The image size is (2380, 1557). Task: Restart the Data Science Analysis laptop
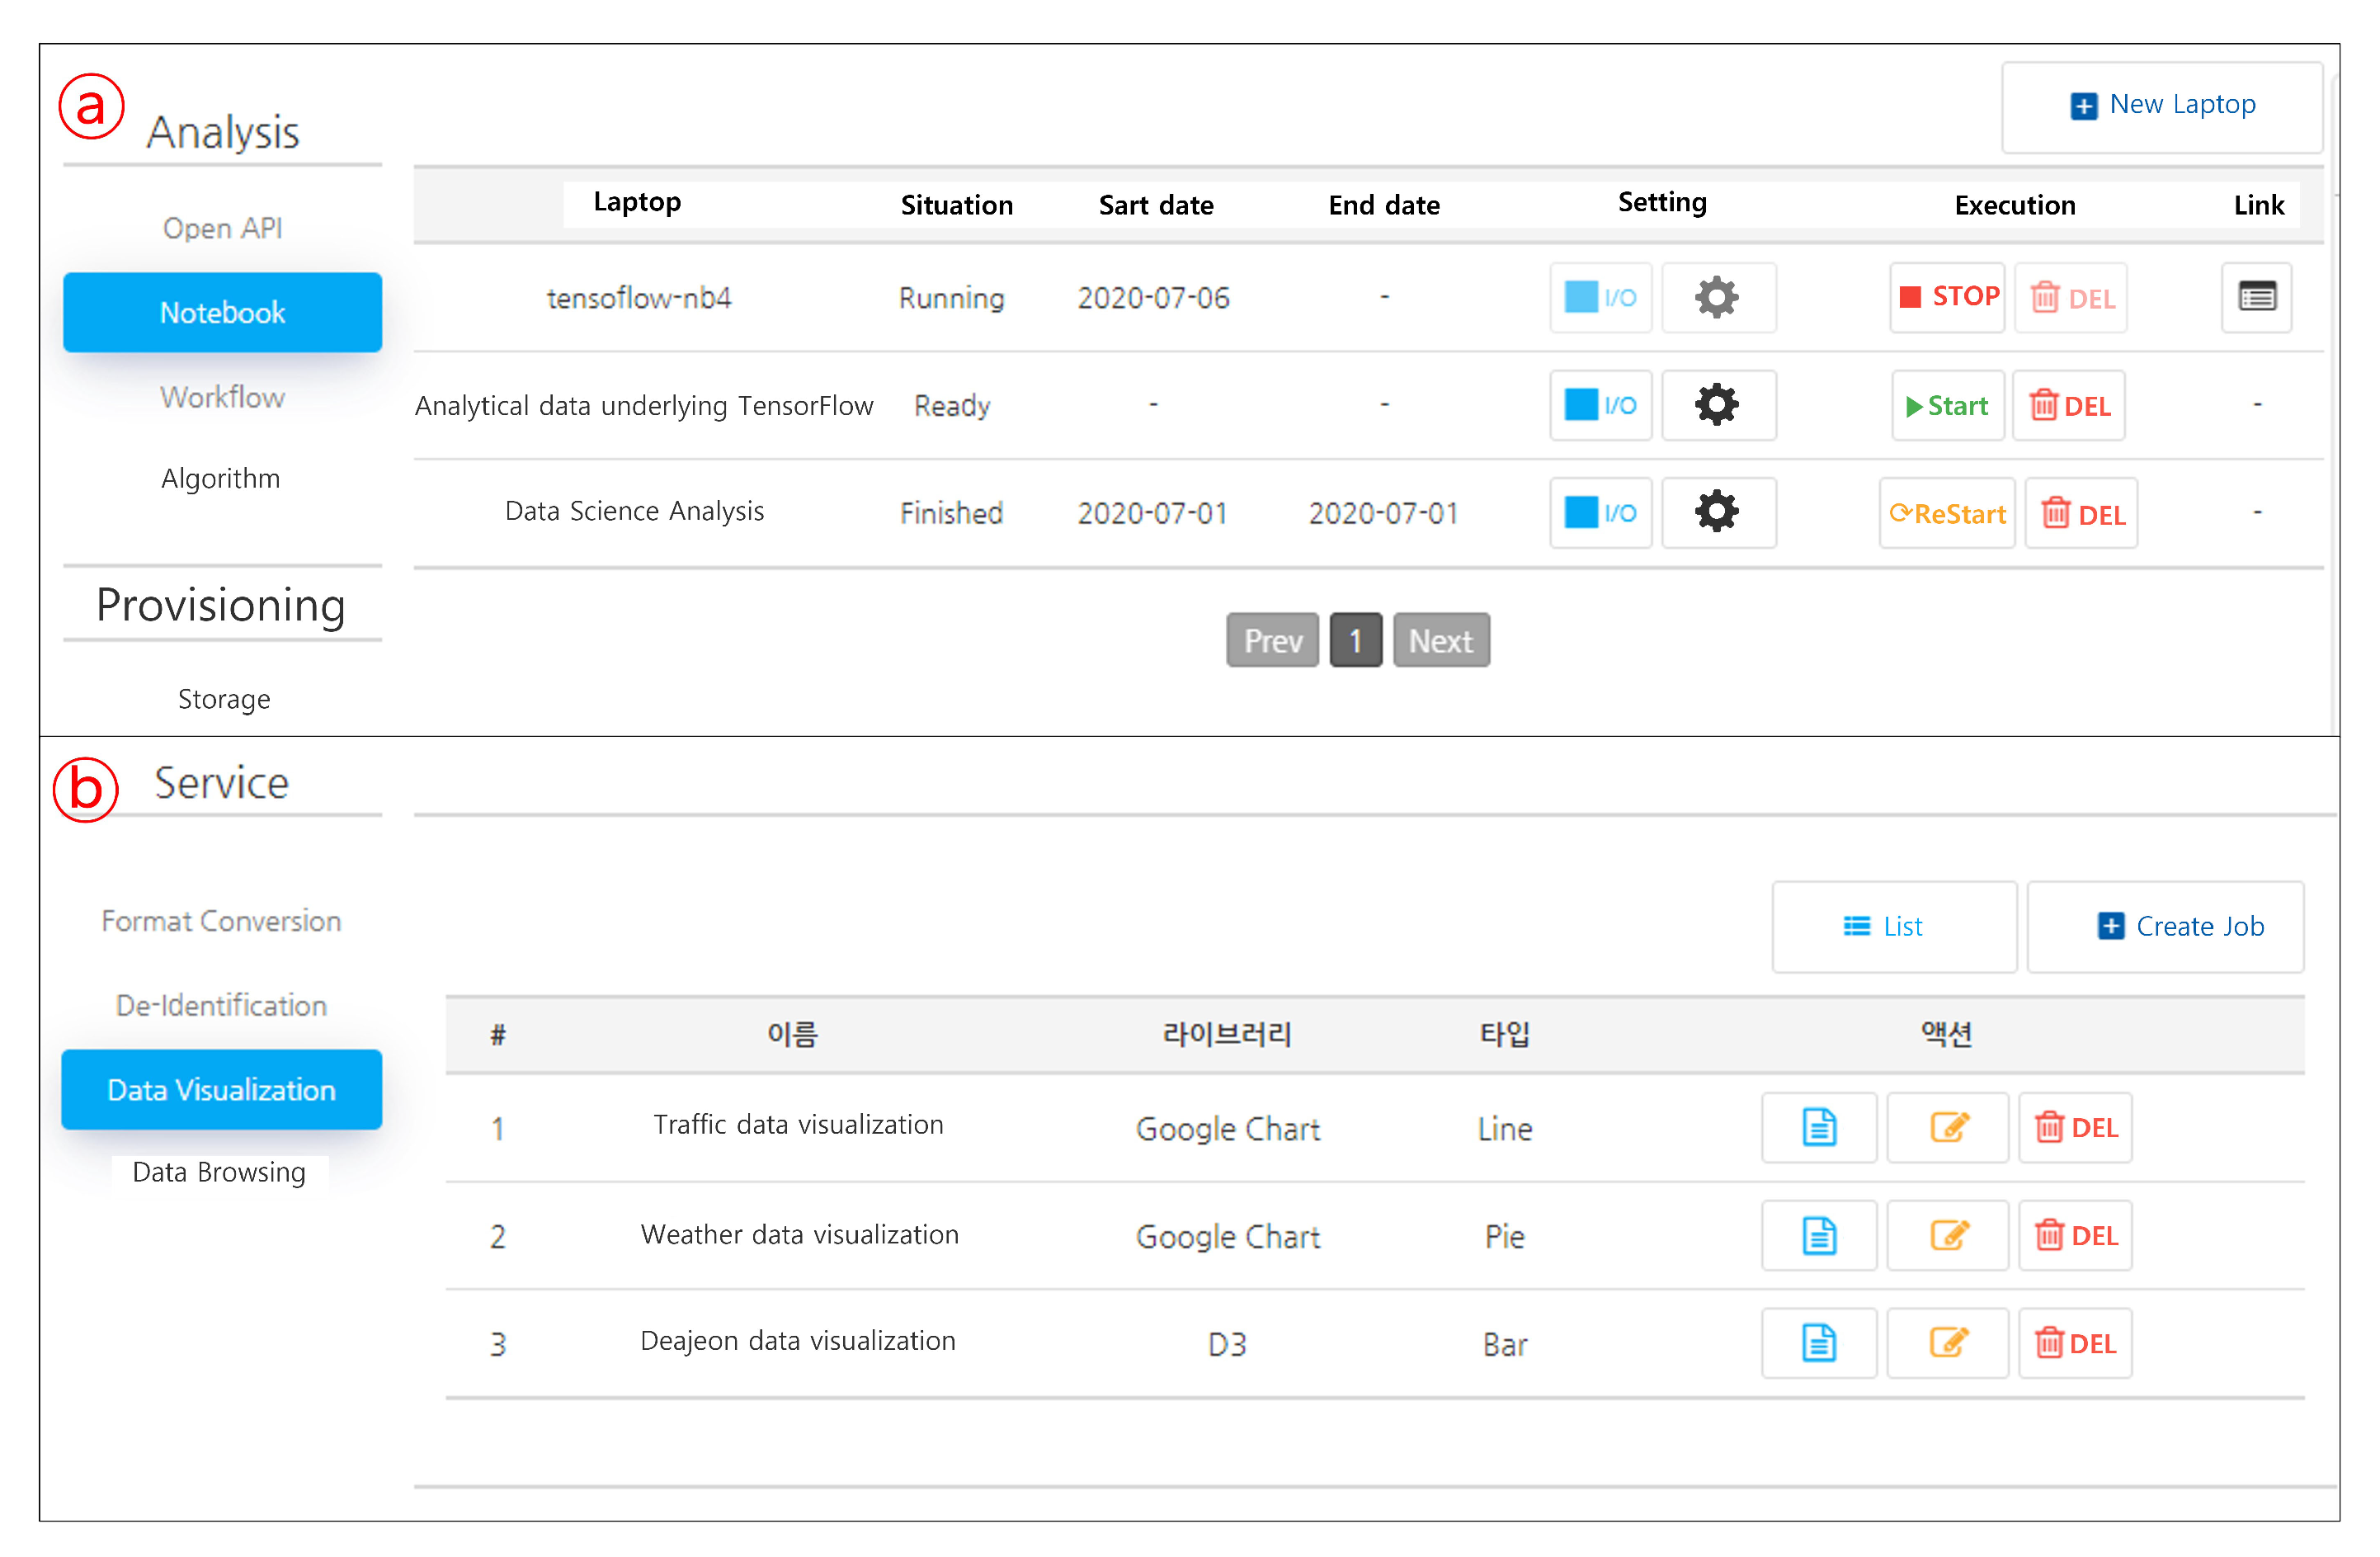[x=1947, y=514]
